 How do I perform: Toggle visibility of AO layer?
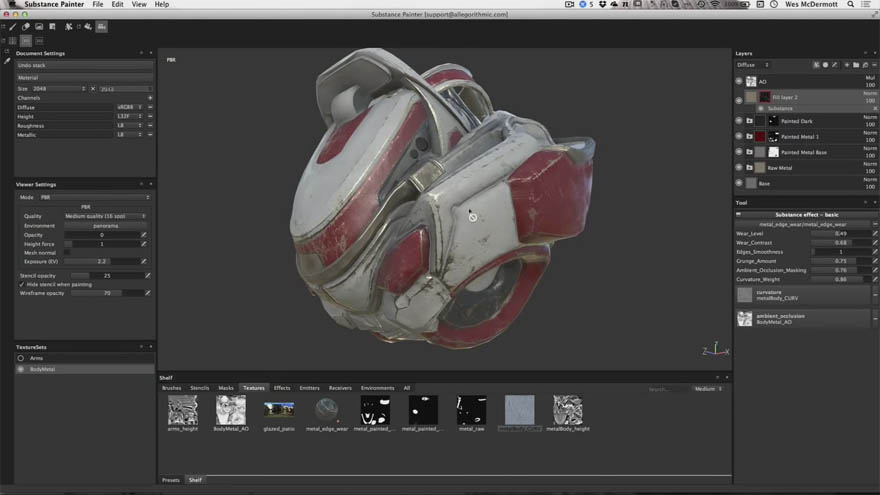tap(739, 81)
